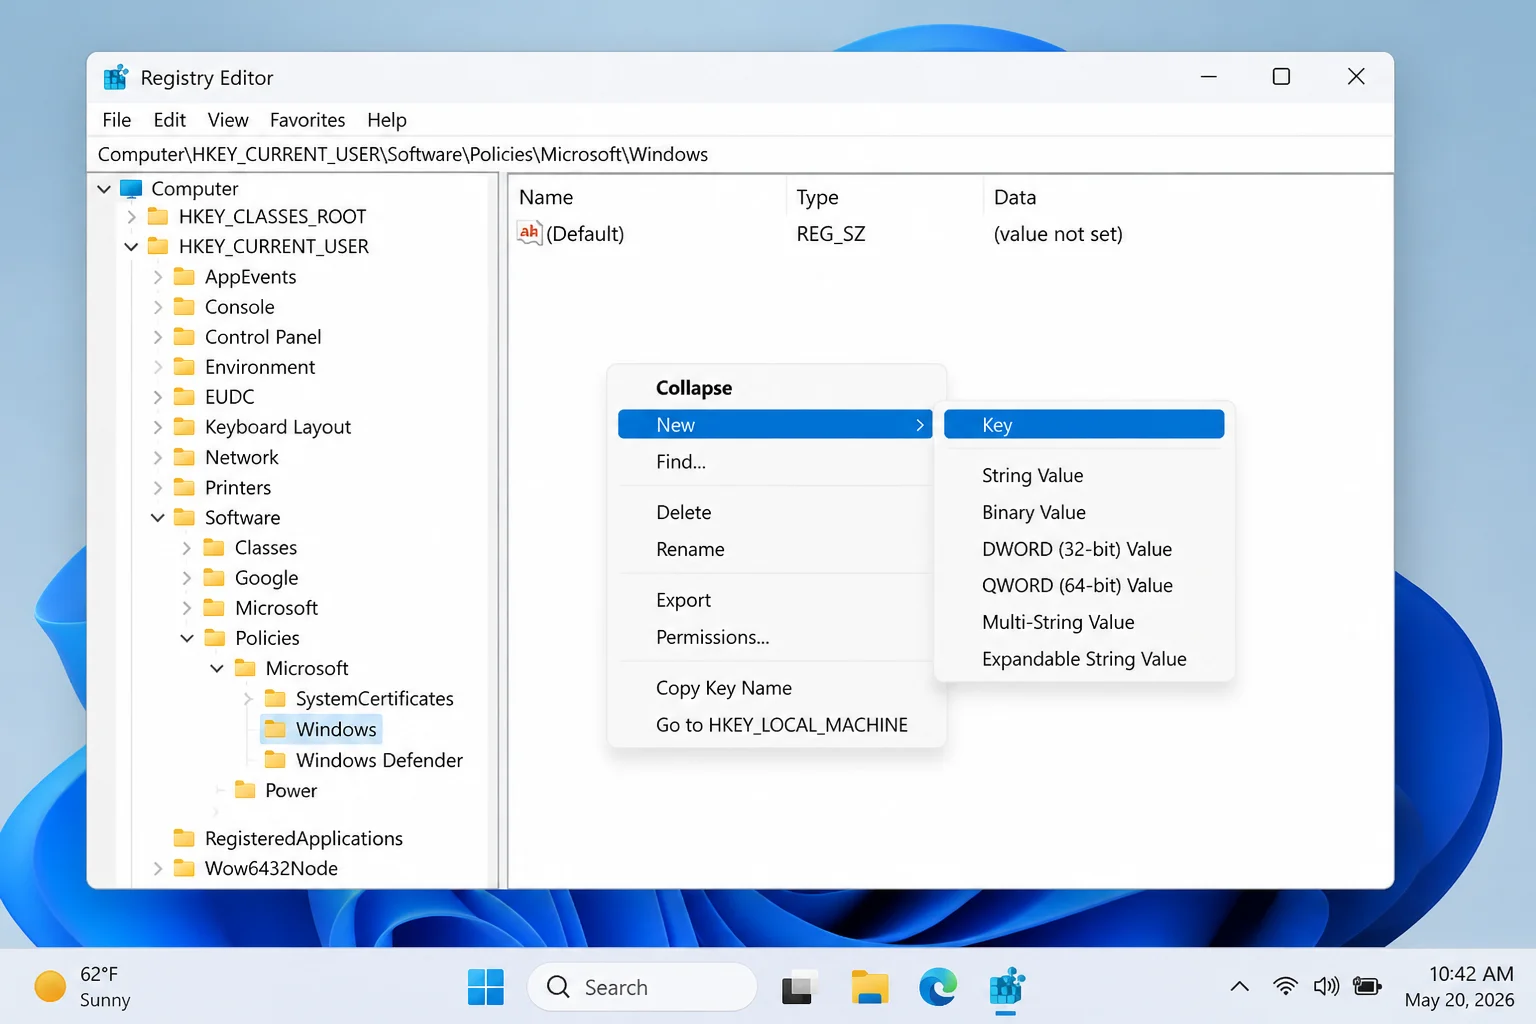Viewport: 1536px width, 1024px height.
Task: Select the RegisteredApplications key
Action: 304,838
